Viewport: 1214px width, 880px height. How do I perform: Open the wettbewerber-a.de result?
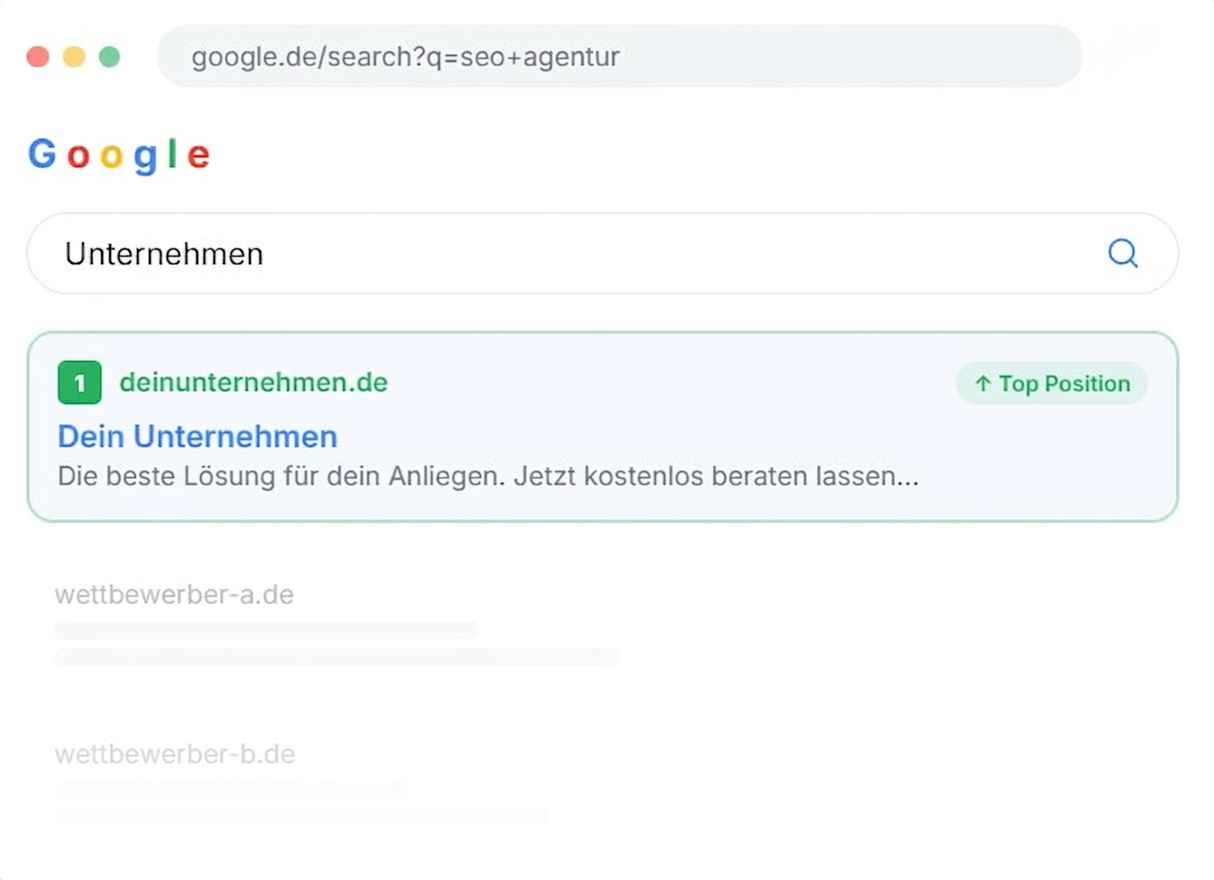point(174,595)
